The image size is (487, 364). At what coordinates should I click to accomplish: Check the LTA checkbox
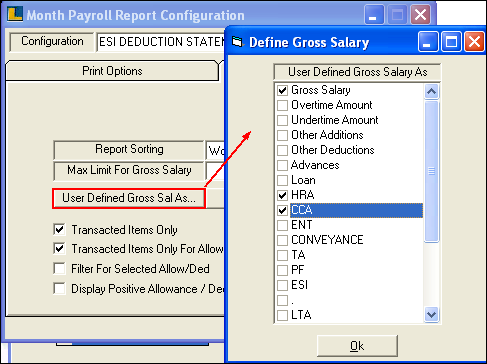[x=282, y=315]
